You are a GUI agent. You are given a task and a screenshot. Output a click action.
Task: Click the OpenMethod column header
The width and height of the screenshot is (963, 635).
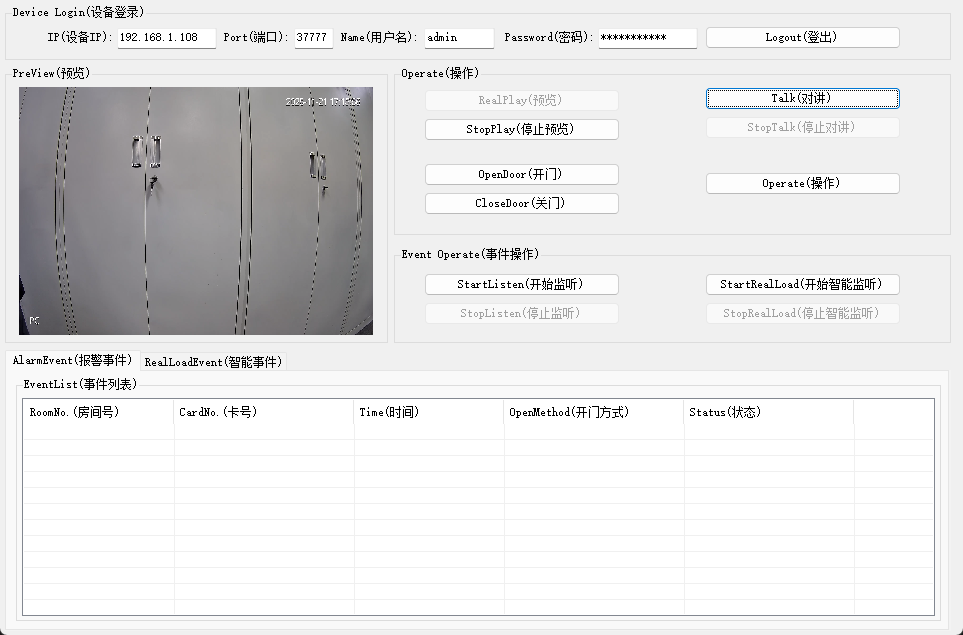pos(594,412)
